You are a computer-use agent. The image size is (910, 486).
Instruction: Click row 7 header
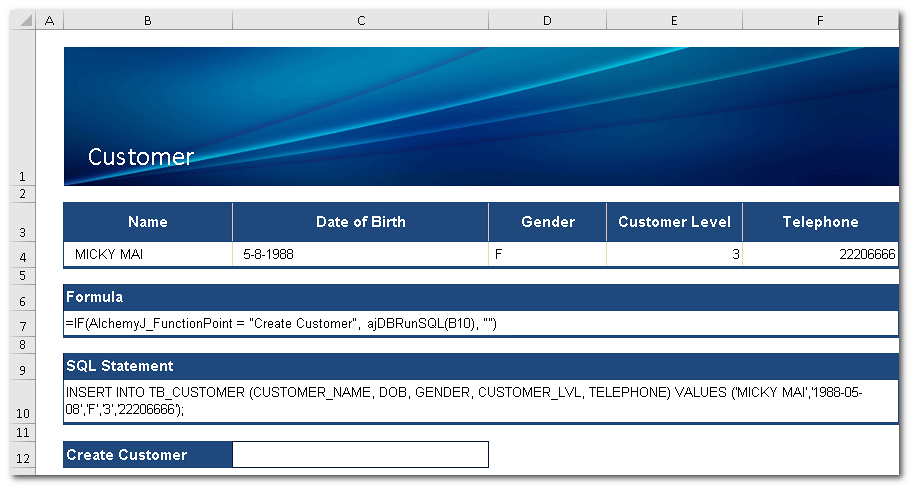(21, 326)
